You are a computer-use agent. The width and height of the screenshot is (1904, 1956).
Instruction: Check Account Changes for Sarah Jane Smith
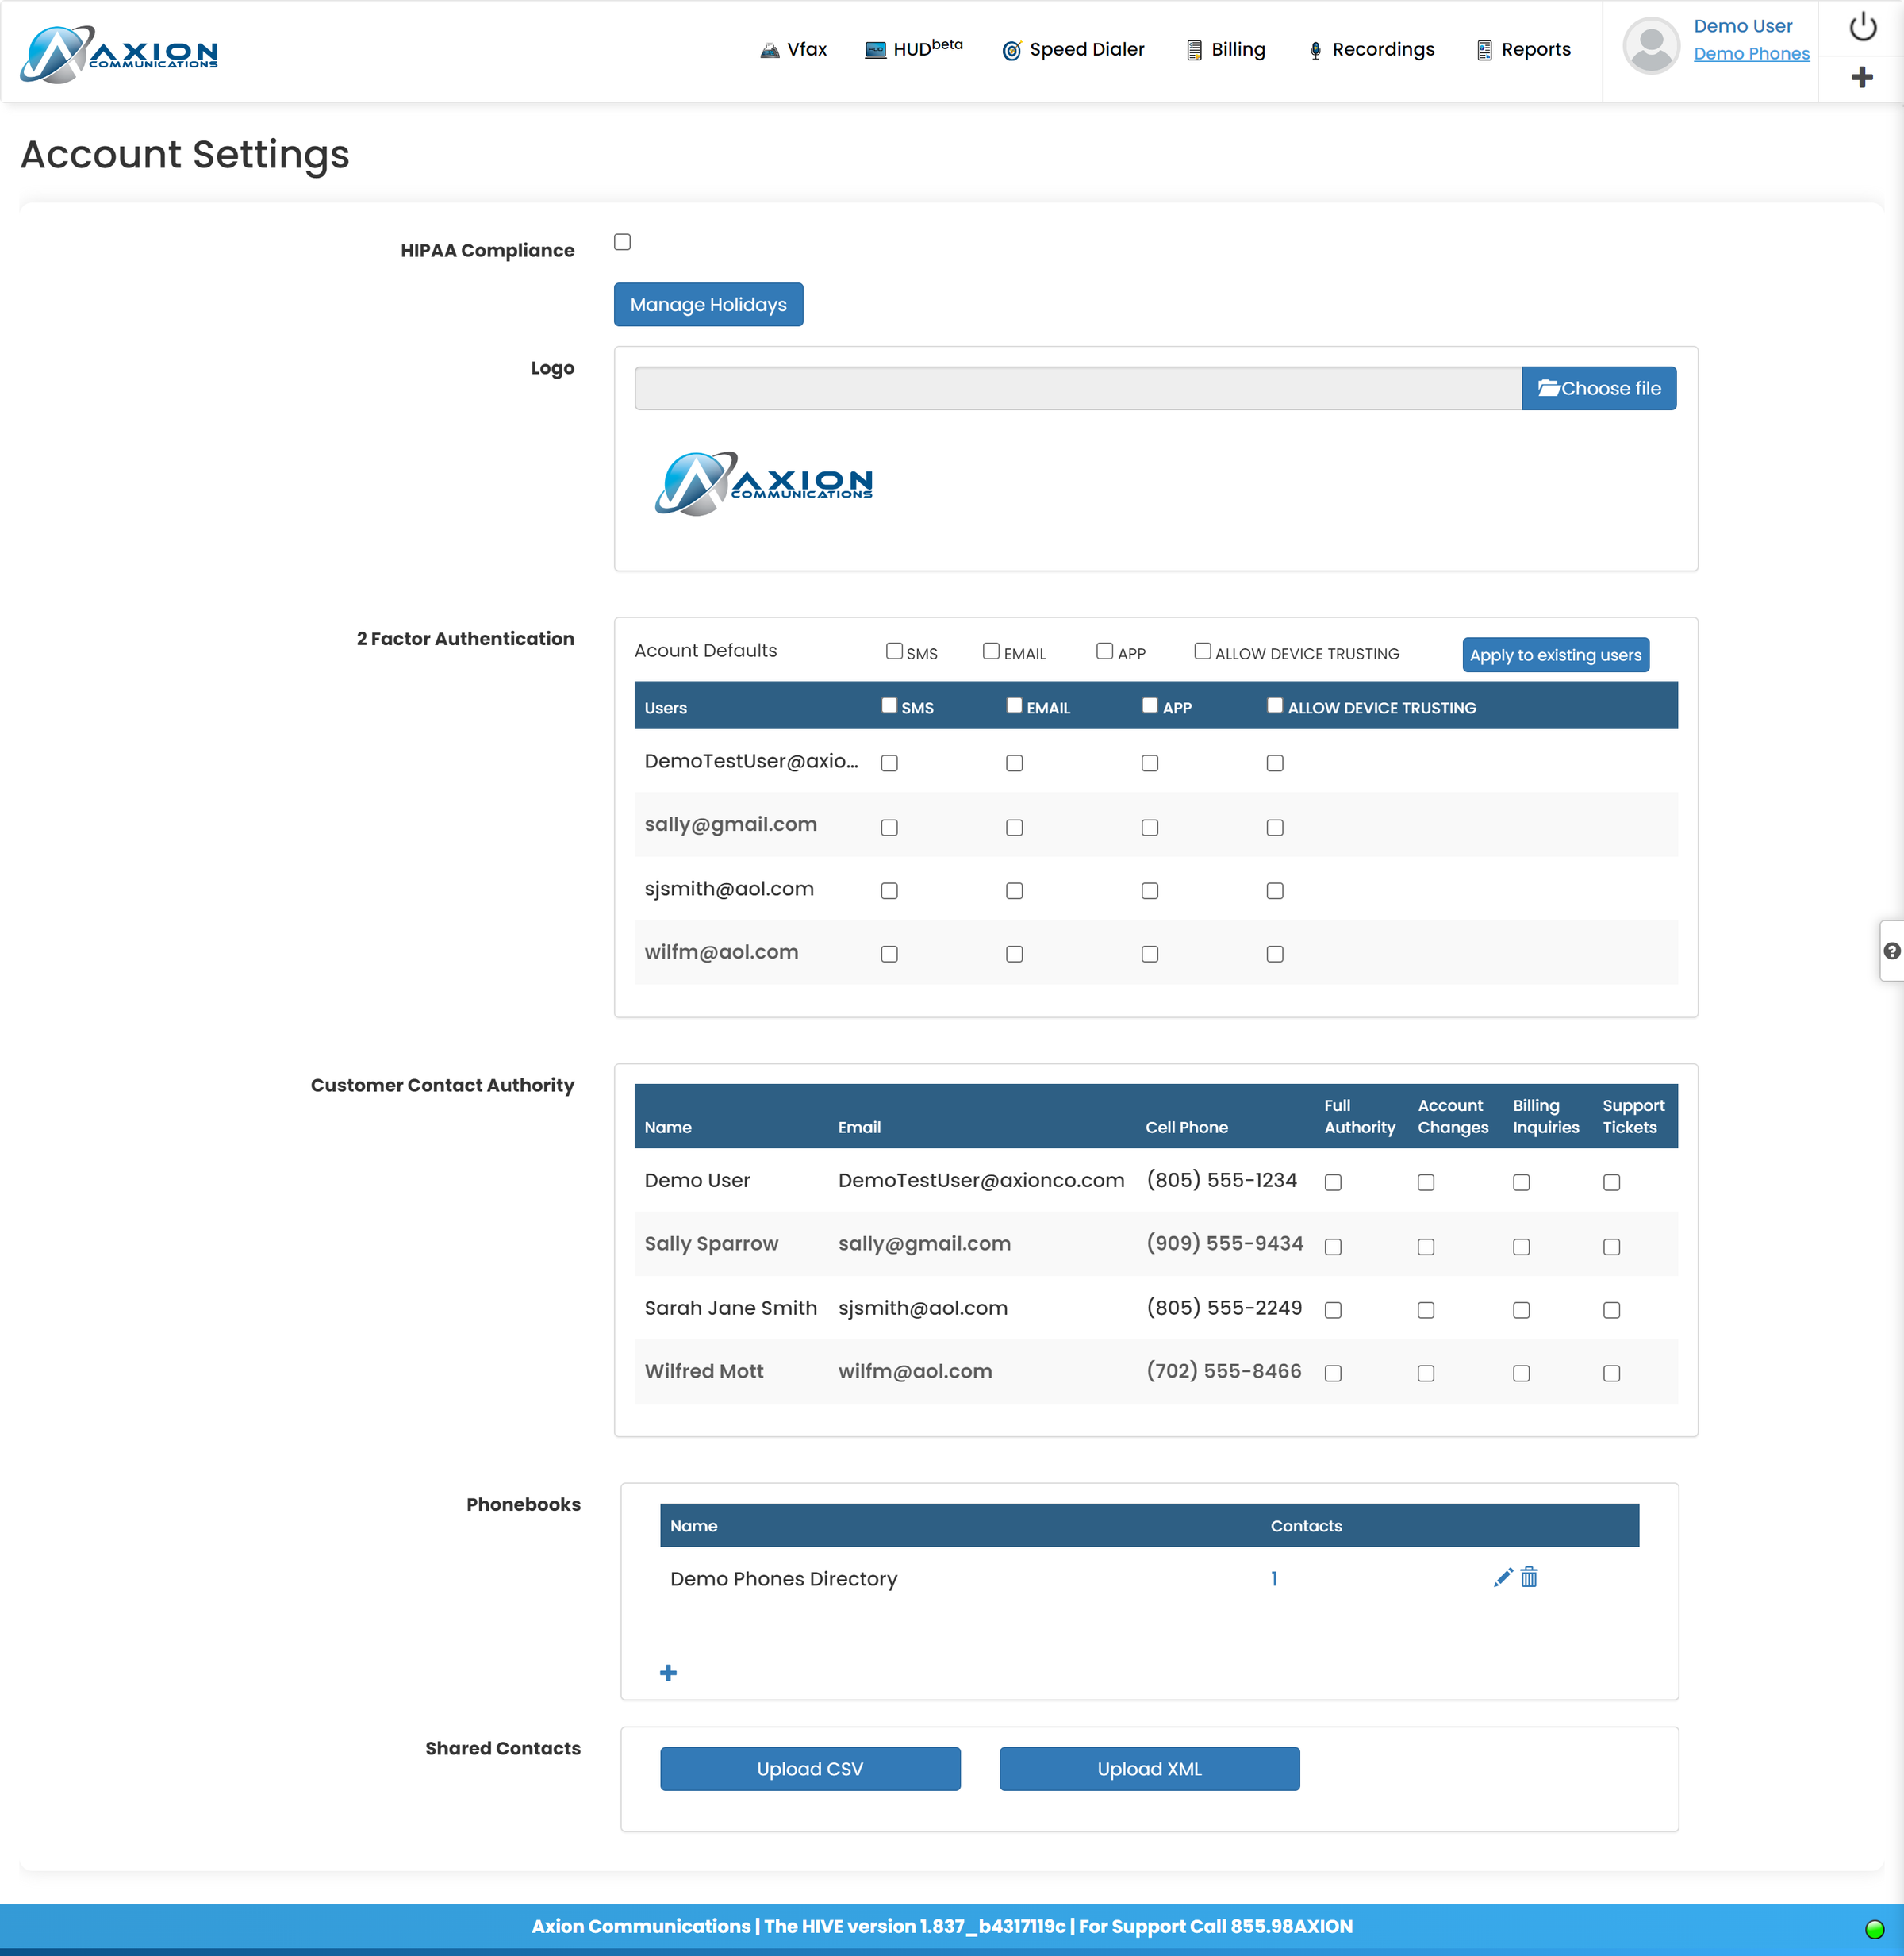coord(1426,1310)
